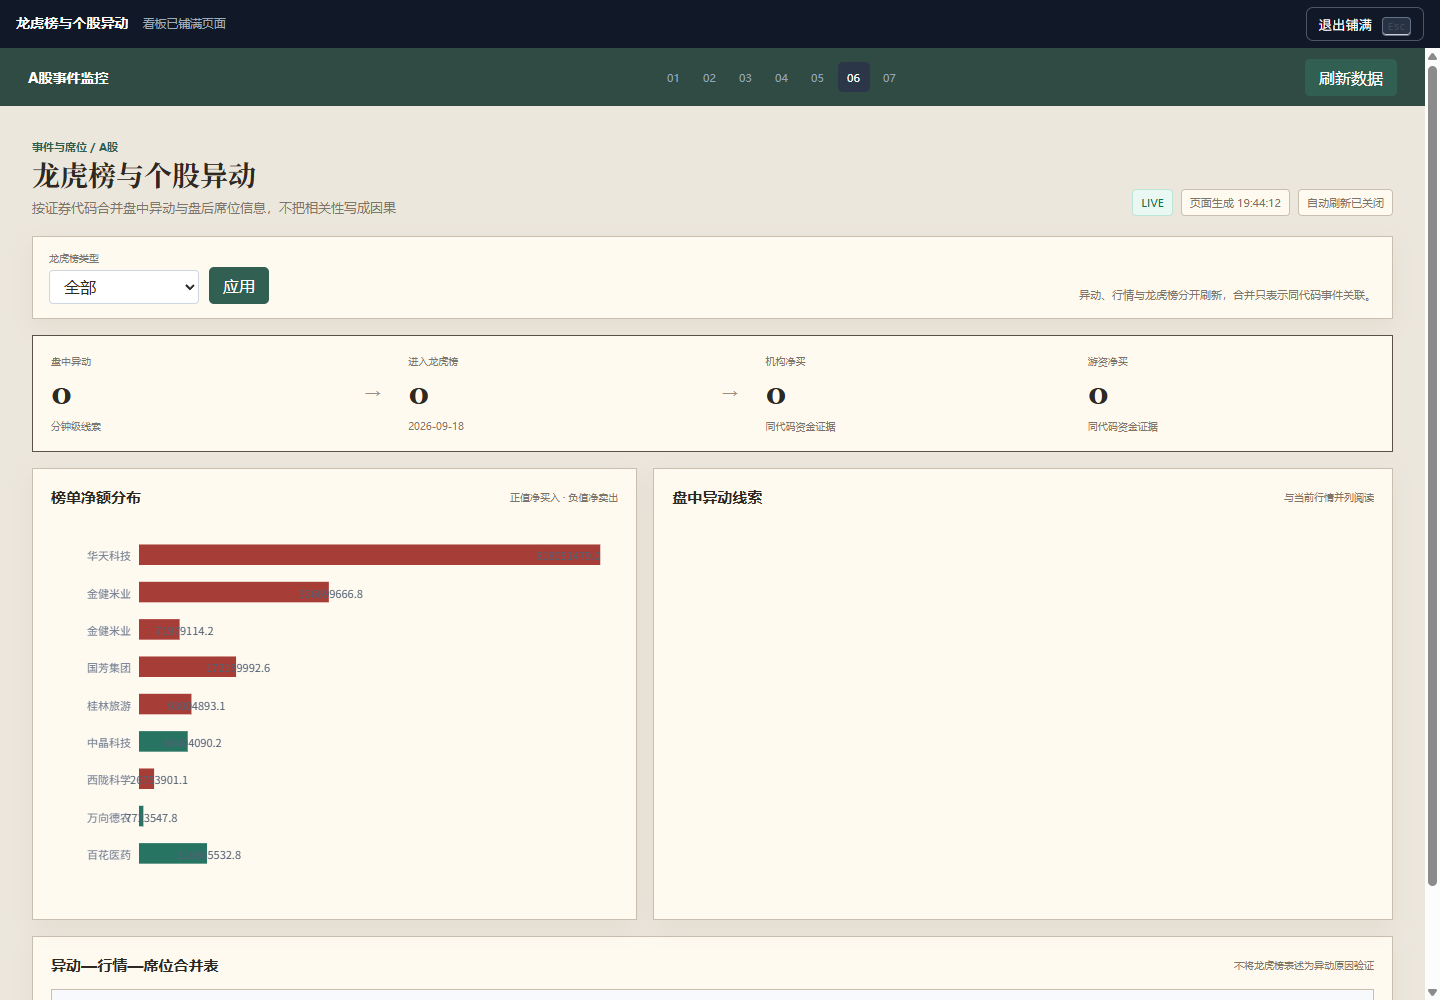This screenshot has width=1440, height=1000.
Task: Go to page tab 03
Action: pyautogui.click(x=745, y=78)
